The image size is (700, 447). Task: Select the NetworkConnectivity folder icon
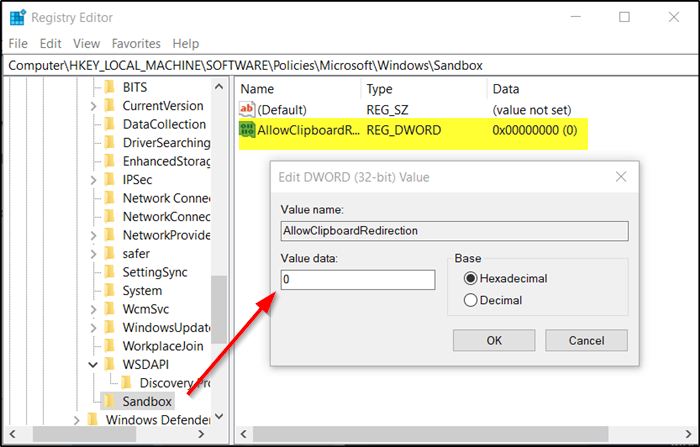[x=109, y=217]
